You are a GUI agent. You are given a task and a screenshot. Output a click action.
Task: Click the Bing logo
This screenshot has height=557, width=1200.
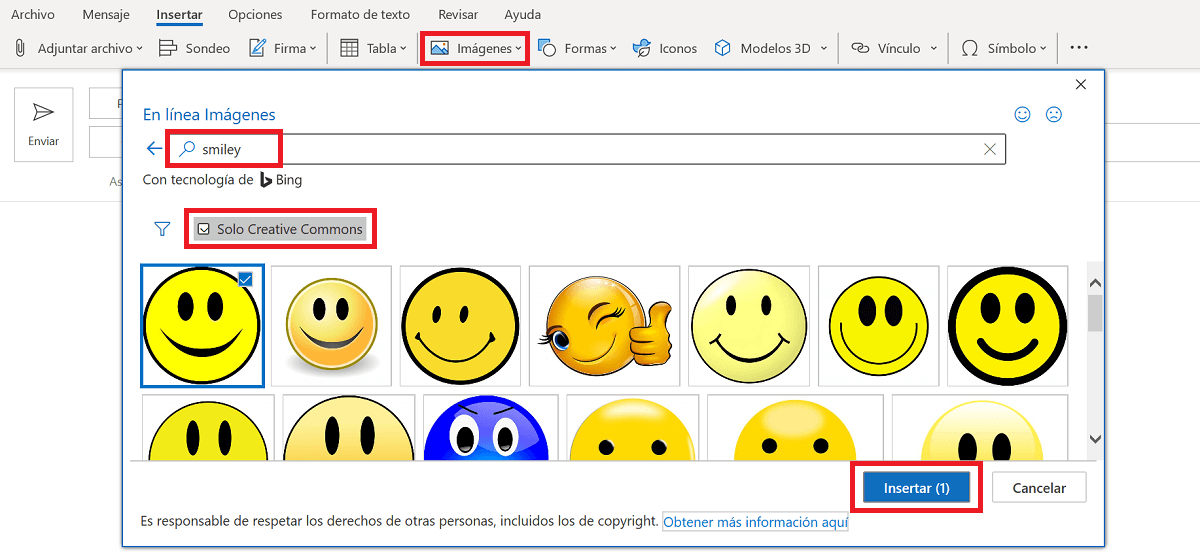[281, 180]
